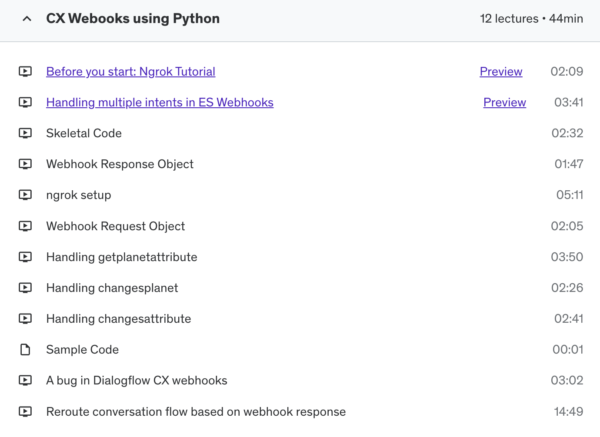The image size is (600, 437).
Task: Select the Handling changesplanet lecture title
Action: [x=112, y=288]
